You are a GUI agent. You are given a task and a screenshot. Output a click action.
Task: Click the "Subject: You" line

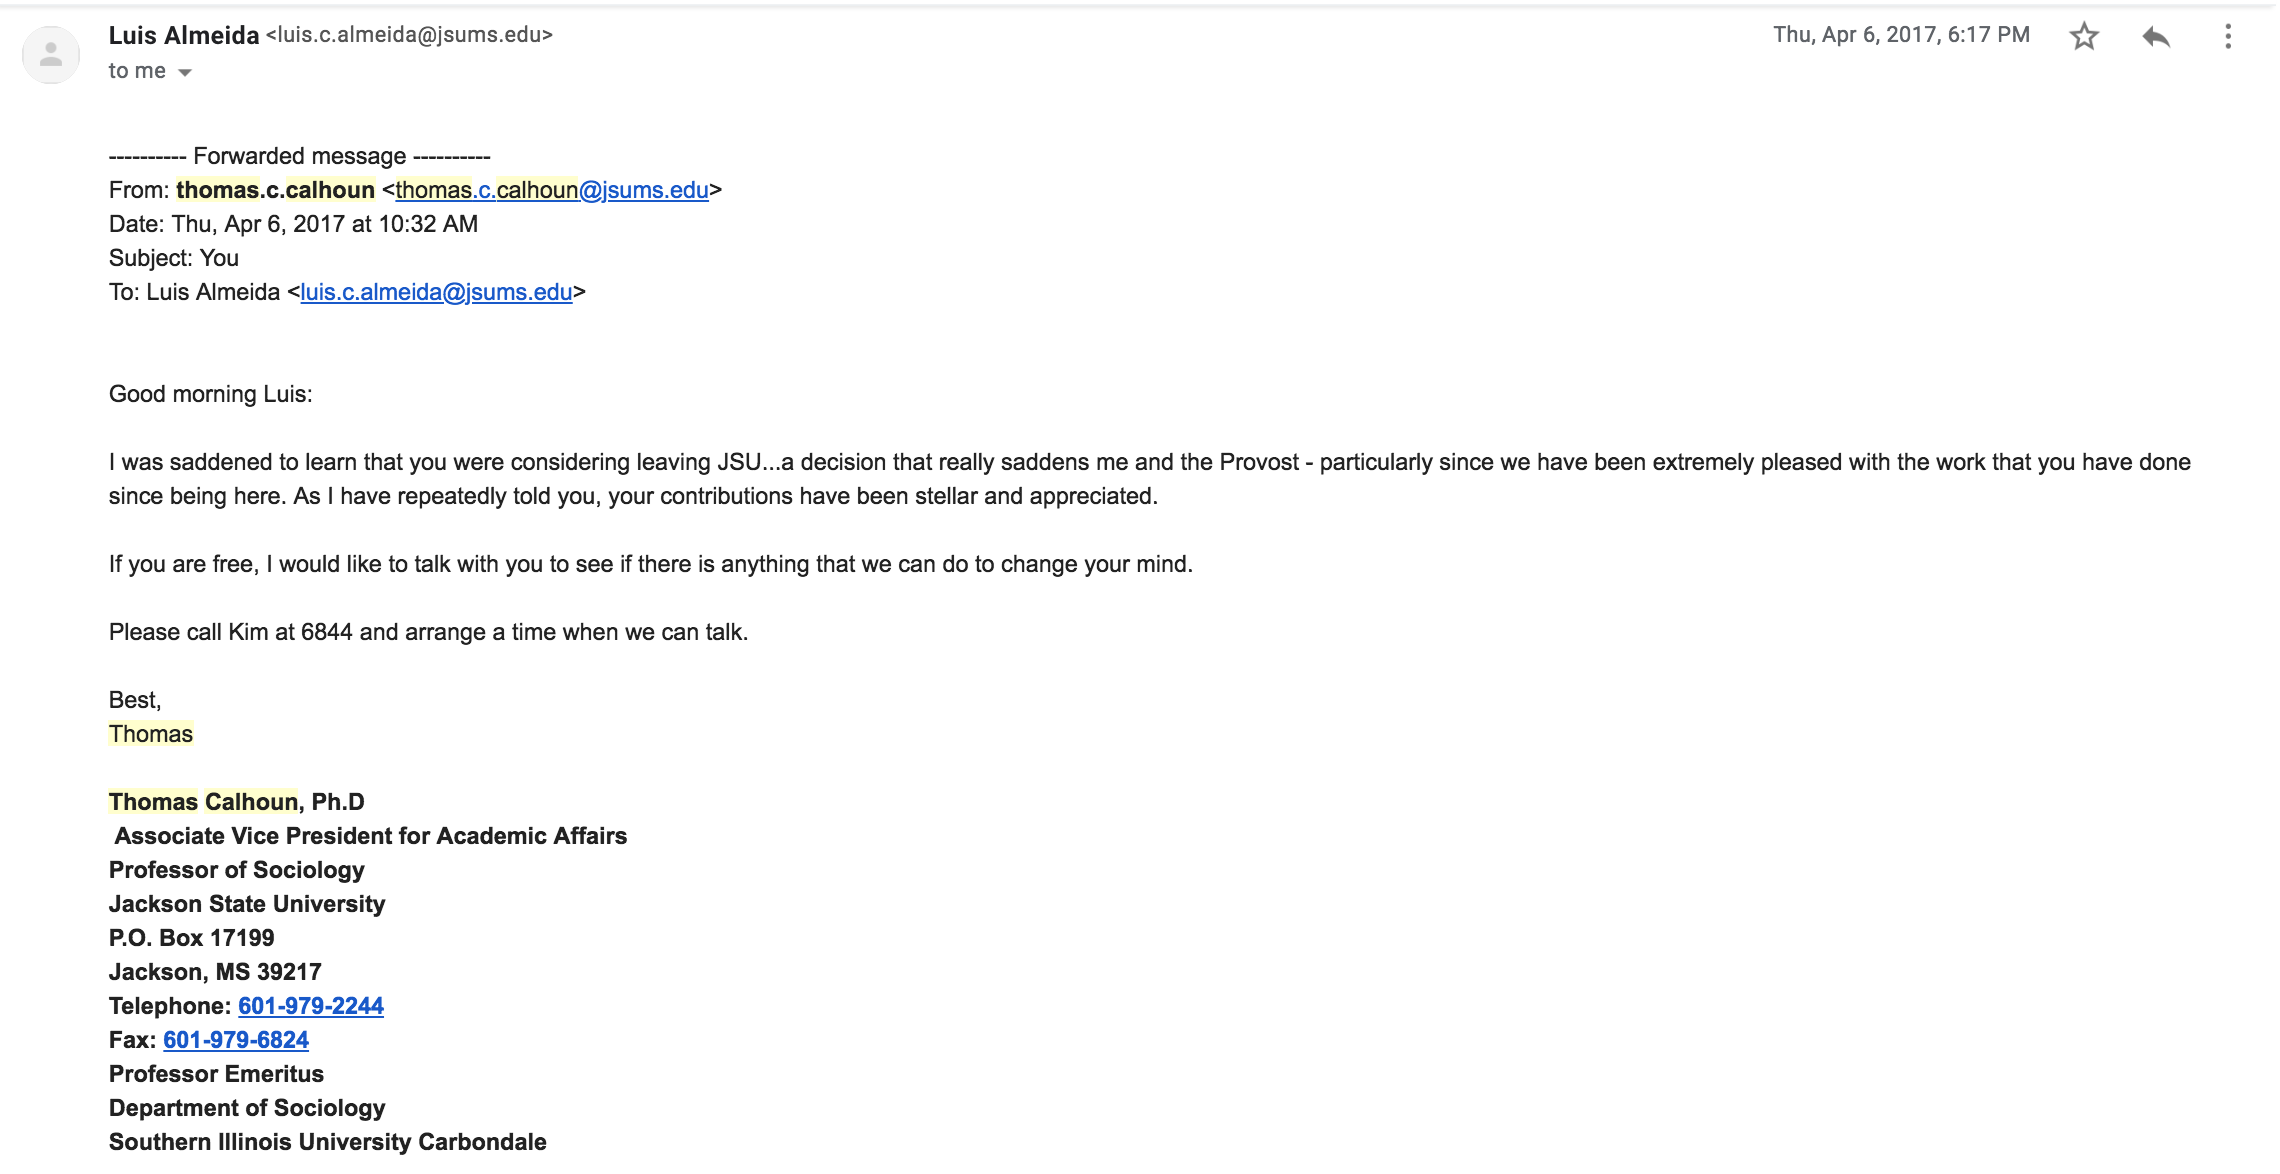[174, 258]
